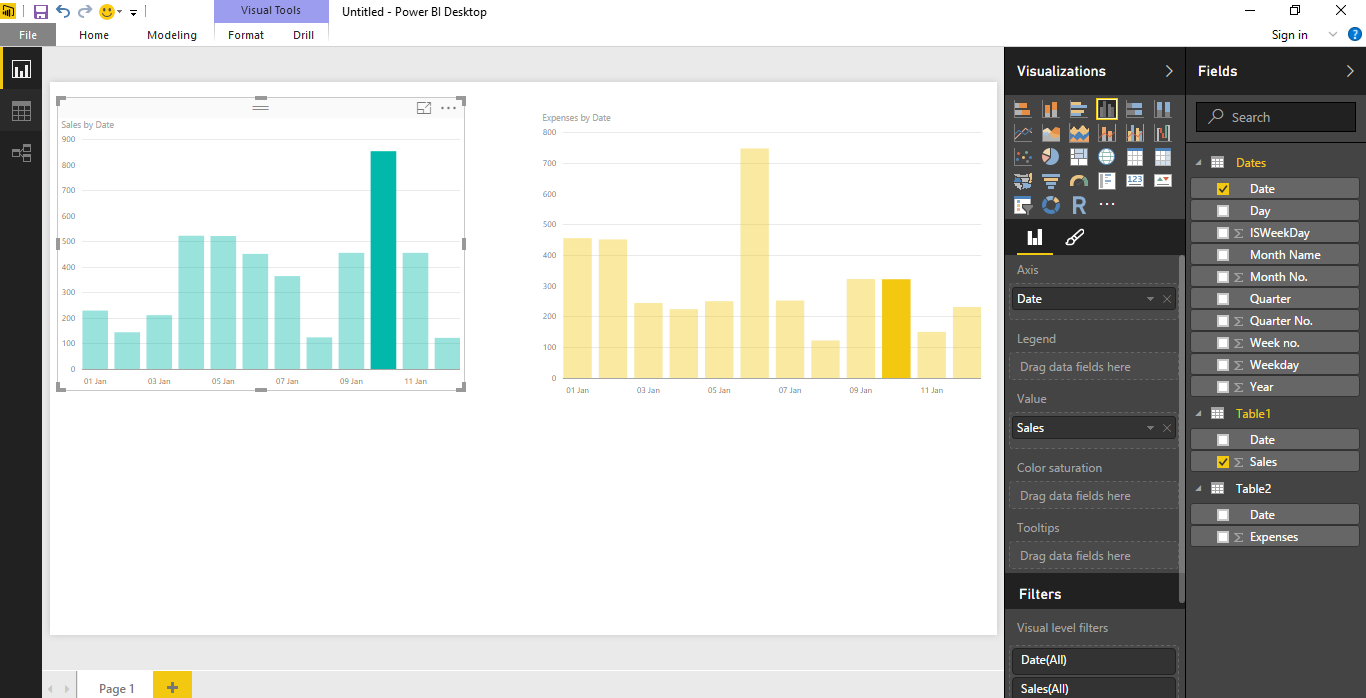
Task: Check the Day field checkbox
Action: [1222, 211]
